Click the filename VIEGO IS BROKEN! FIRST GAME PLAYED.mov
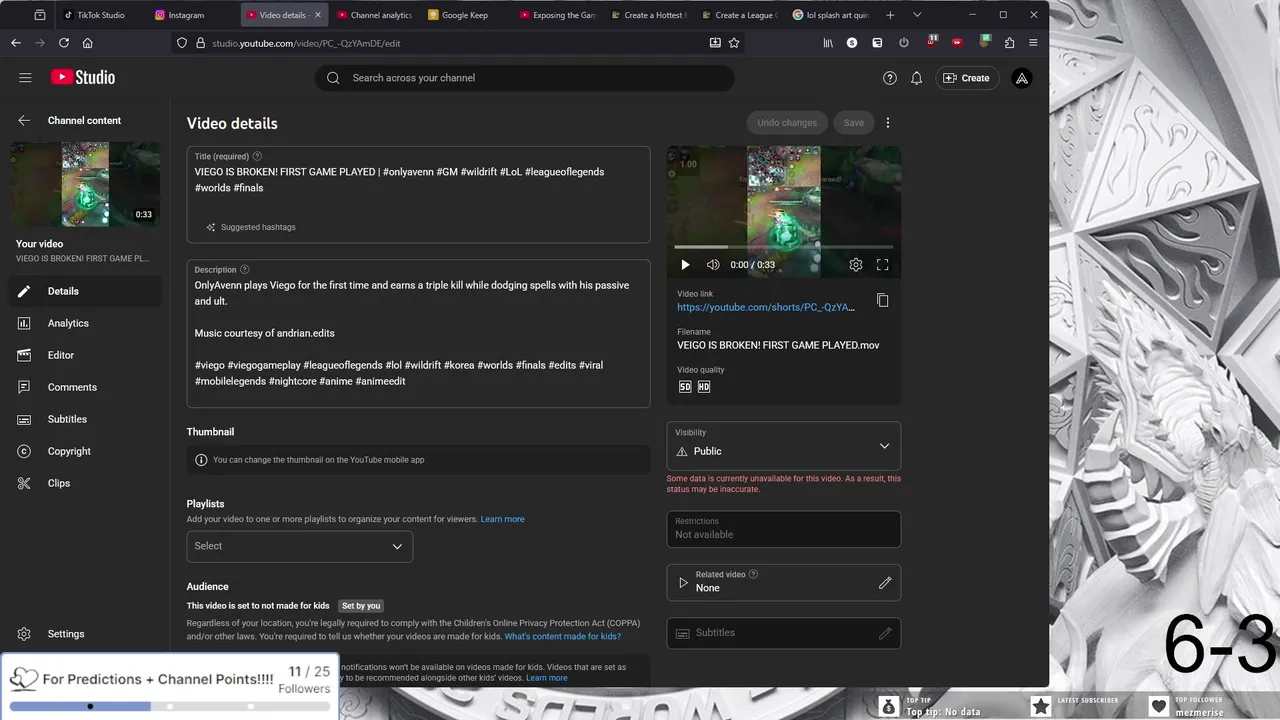 [x=778, y=345]
